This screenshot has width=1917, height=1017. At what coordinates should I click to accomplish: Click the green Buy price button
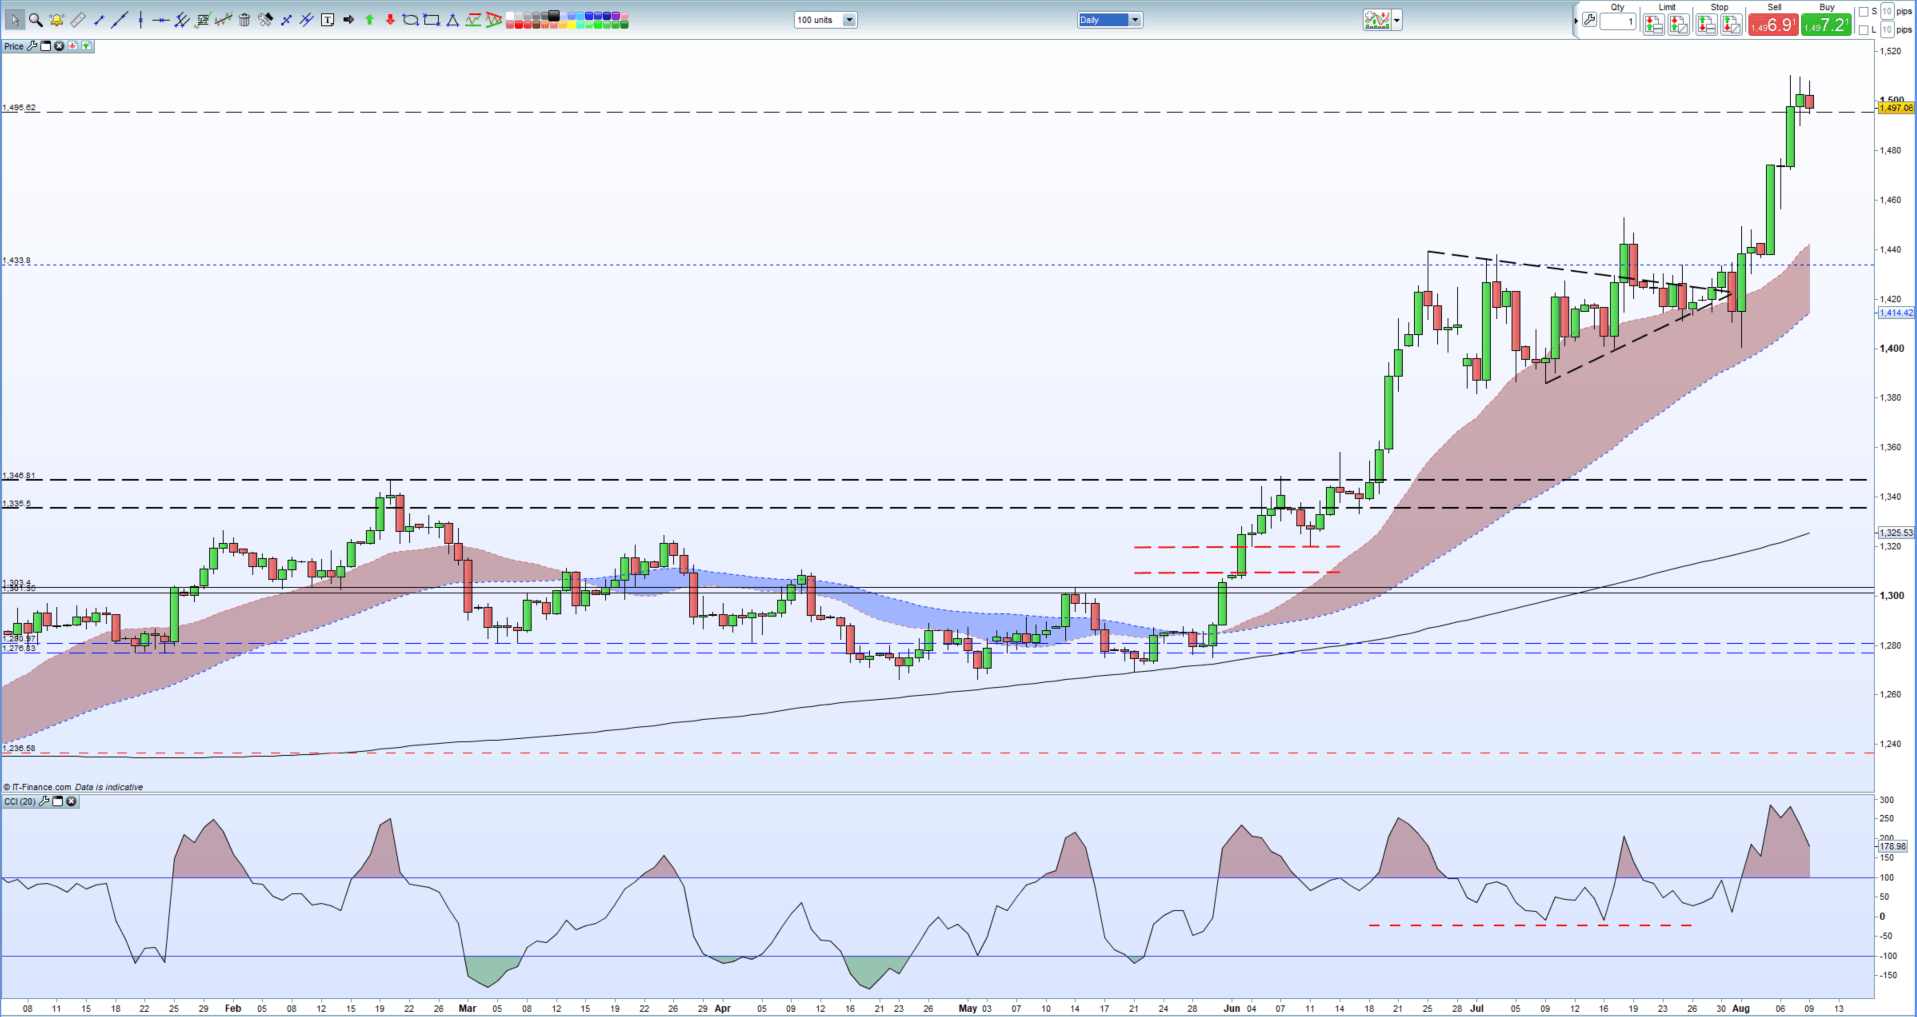pos(1826,25)
